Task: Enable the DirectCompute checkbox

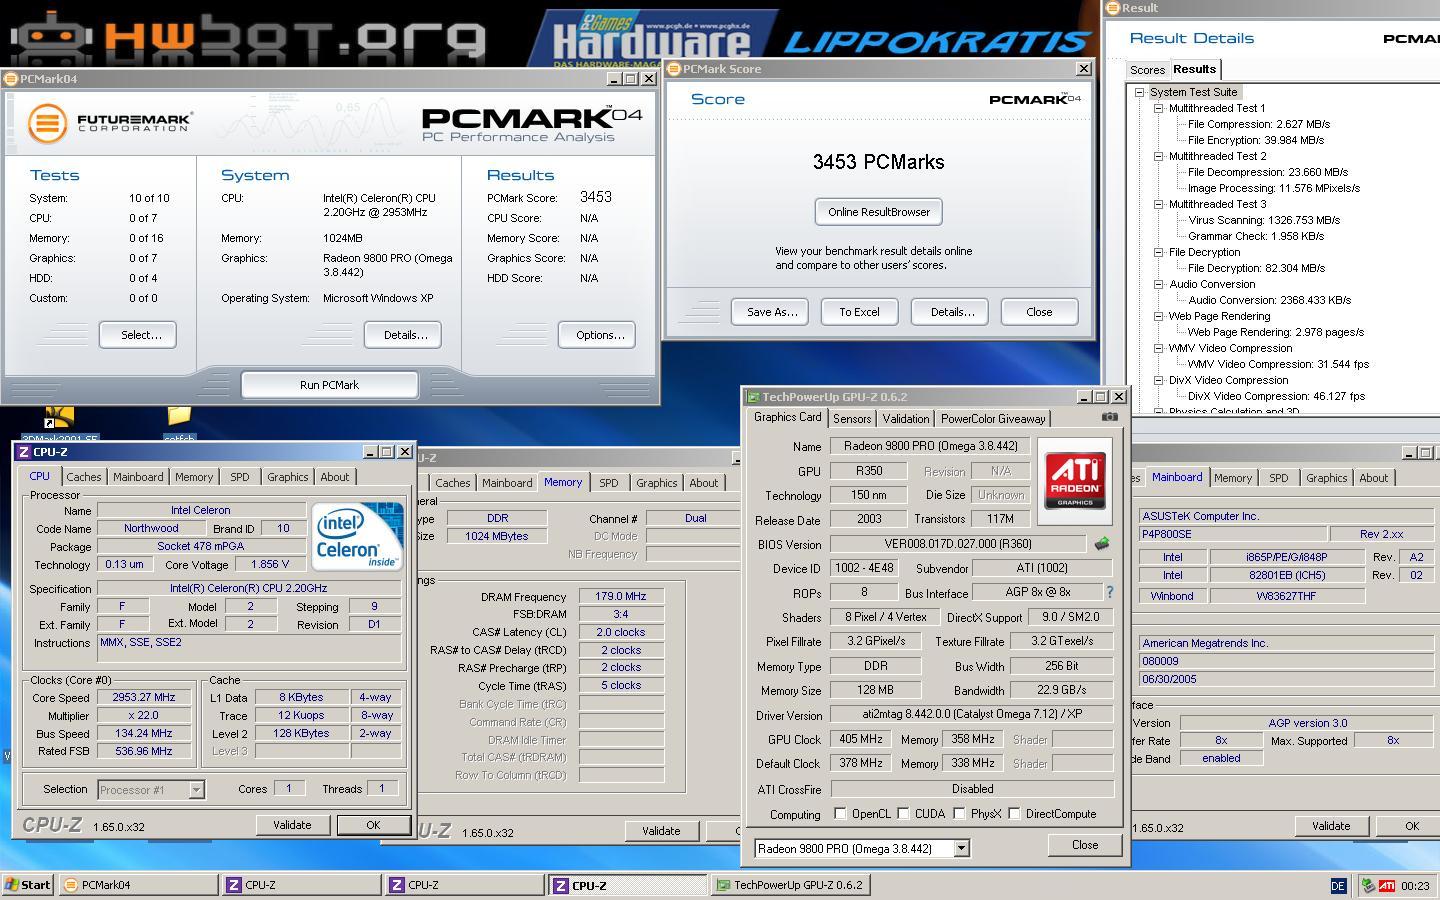Action: point(1014,814)
